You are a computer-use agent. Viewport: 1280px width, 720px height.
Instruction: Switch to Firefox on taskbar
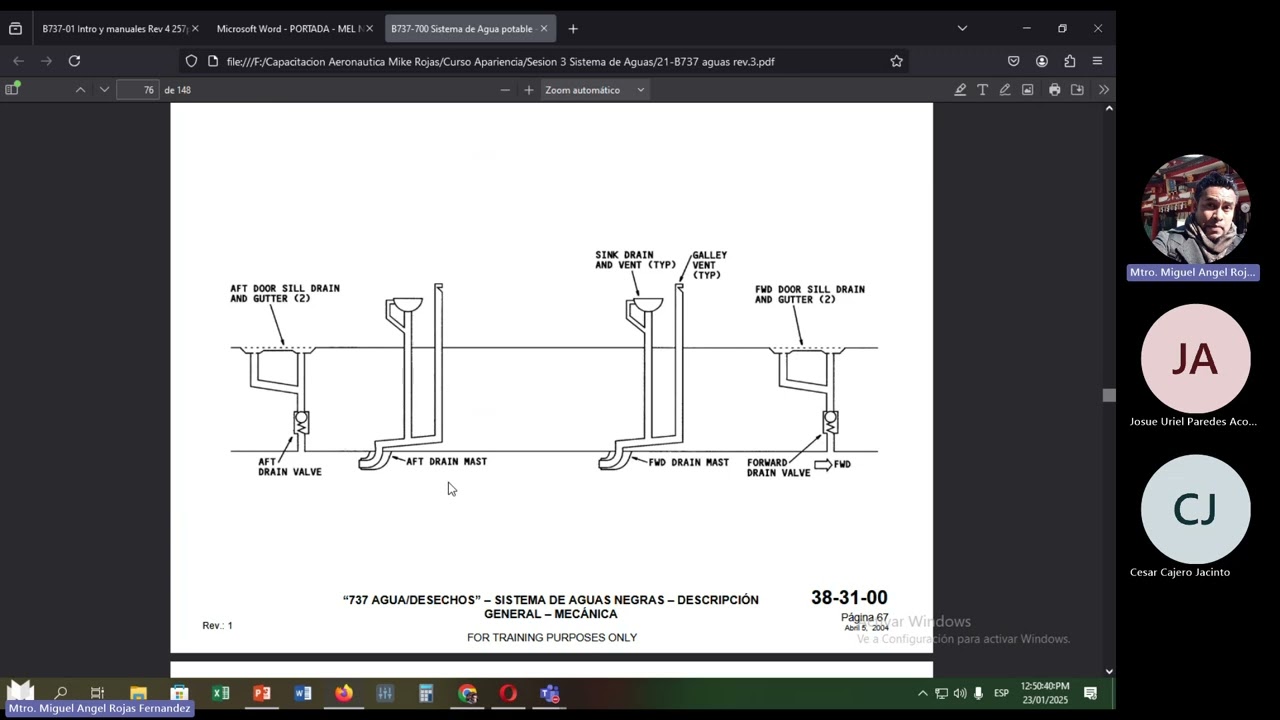[344, 693]
